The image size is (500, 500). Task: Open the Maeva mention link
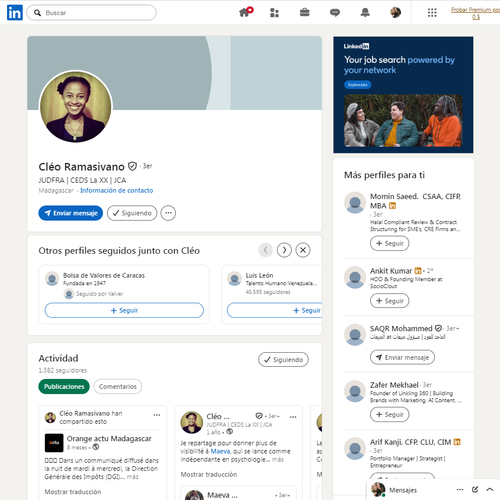coord(220,451)
